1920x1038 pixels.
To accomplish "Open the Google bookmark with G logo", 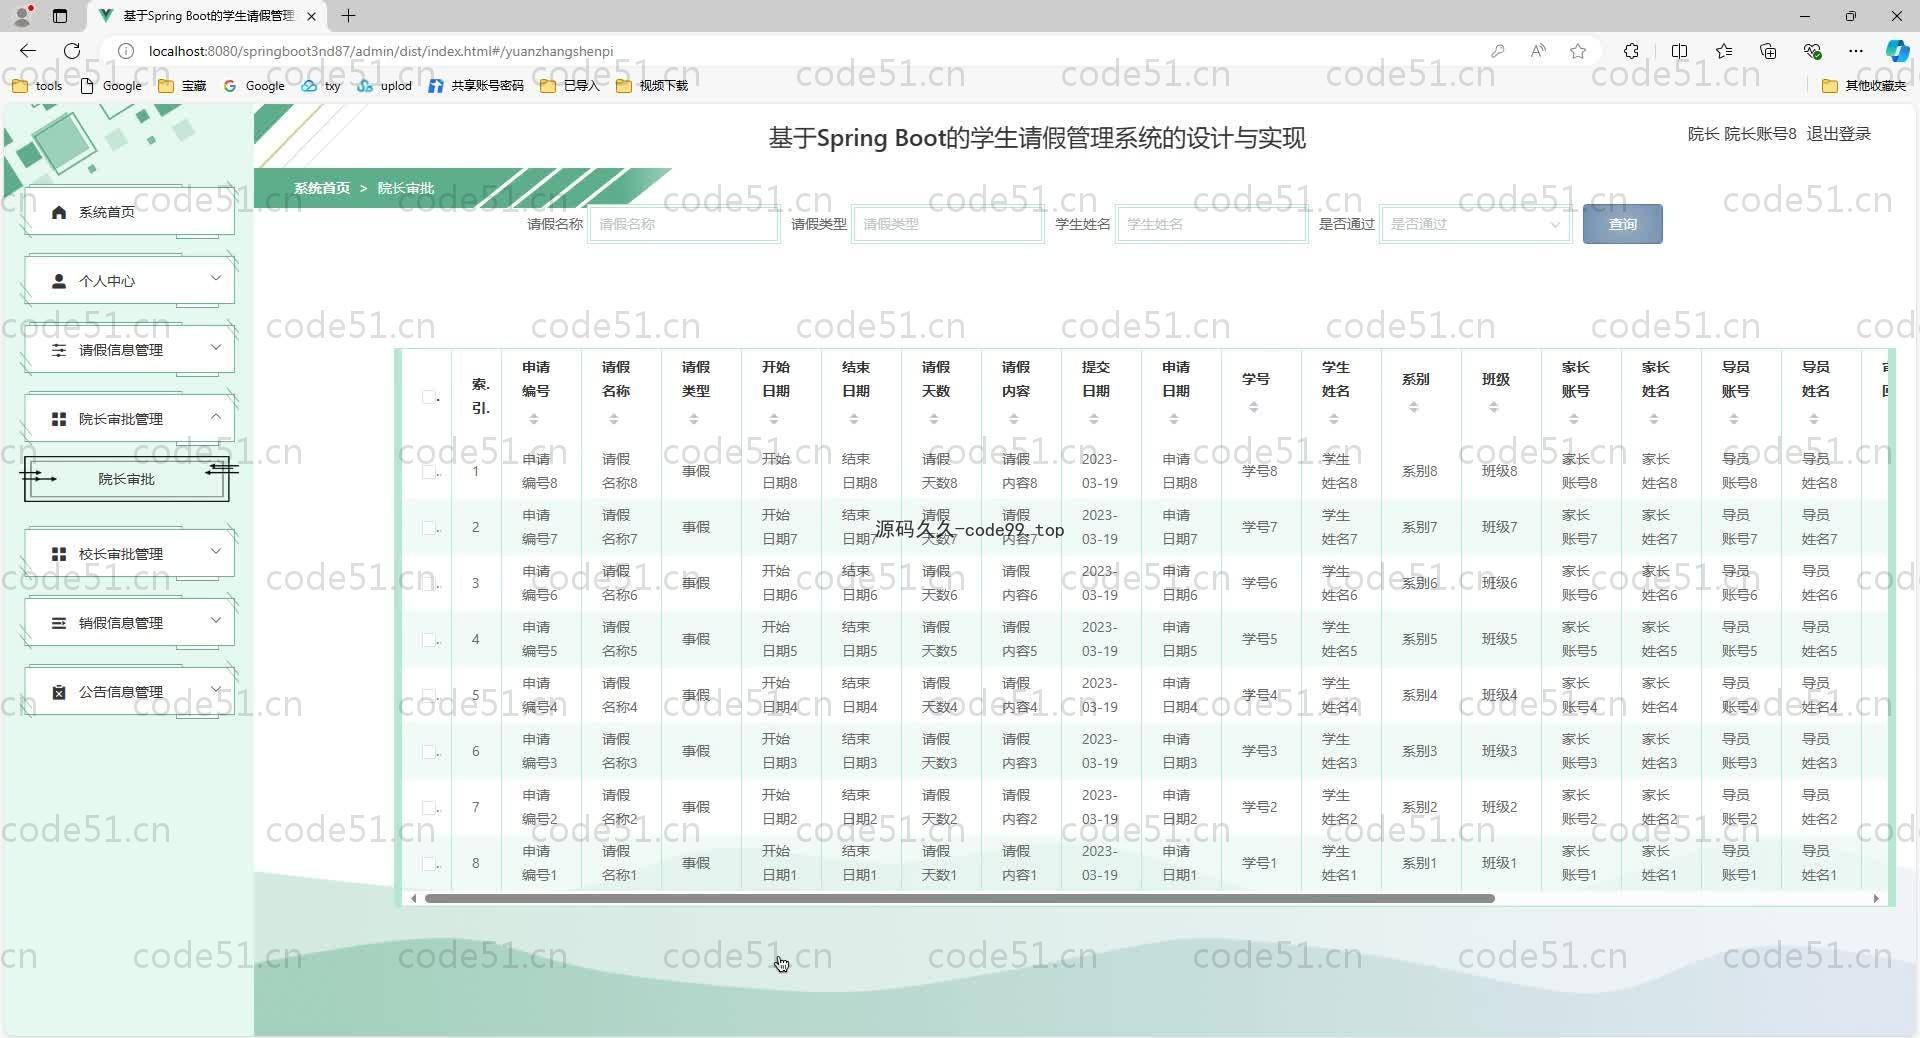I will tap(254, 86).
